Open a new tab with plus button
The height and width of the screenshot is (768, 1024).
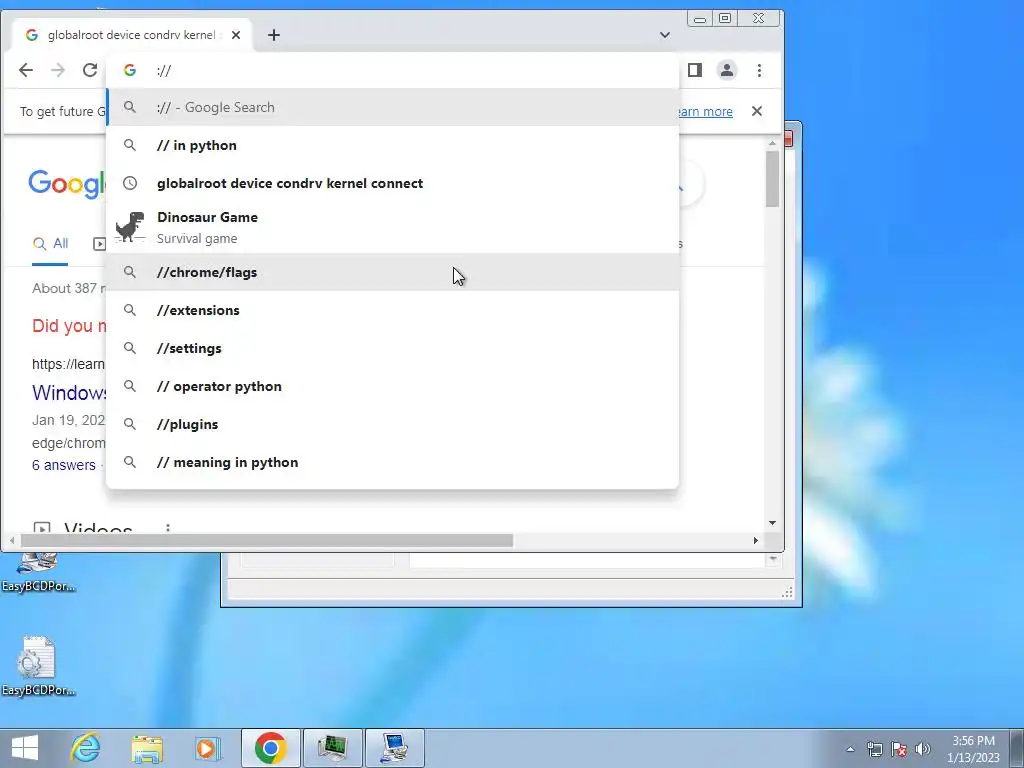274,35
